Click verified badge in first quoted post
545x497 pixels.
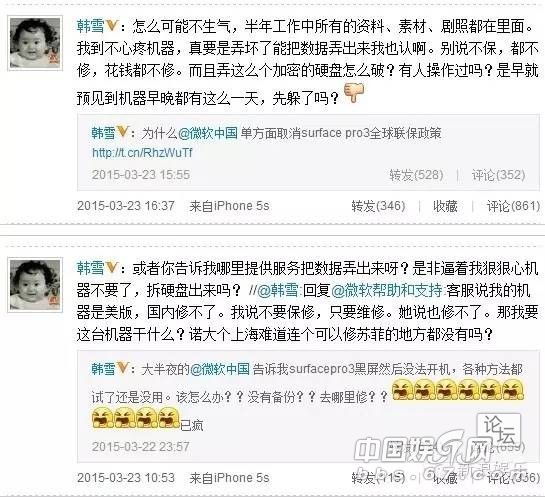[x=123, y=132]
